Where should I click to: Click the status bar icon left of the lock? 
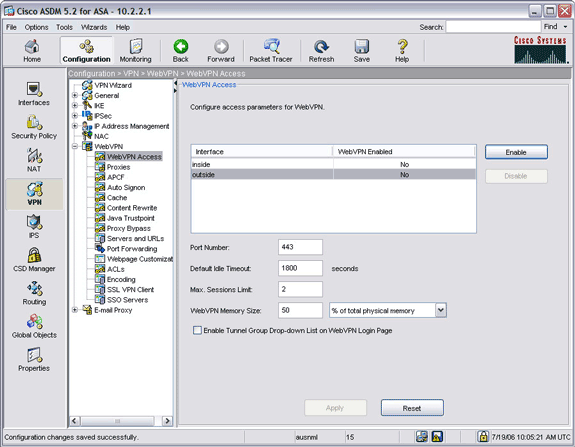point(437,436)
